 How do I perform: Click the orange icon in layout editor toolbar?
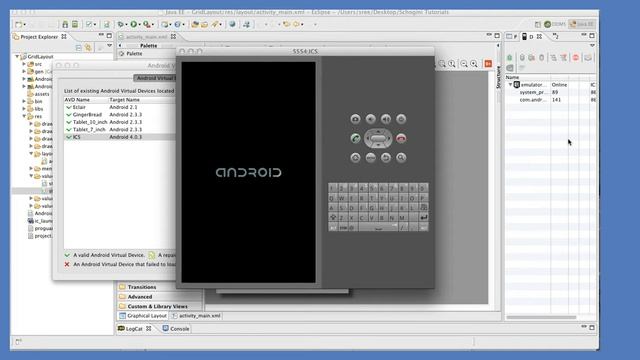(488, 64)
